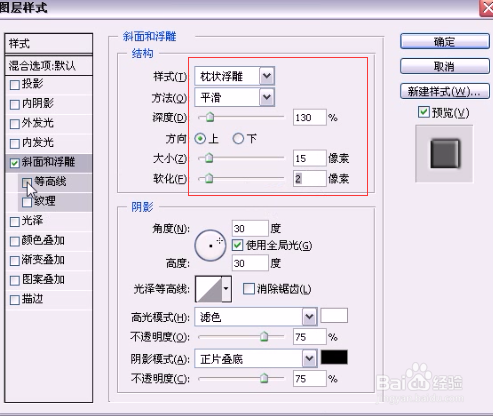Tick the 纹理 texture checkbox
Image resolution: width=493 pixels, height=416 pixels.
pos(27,202)
